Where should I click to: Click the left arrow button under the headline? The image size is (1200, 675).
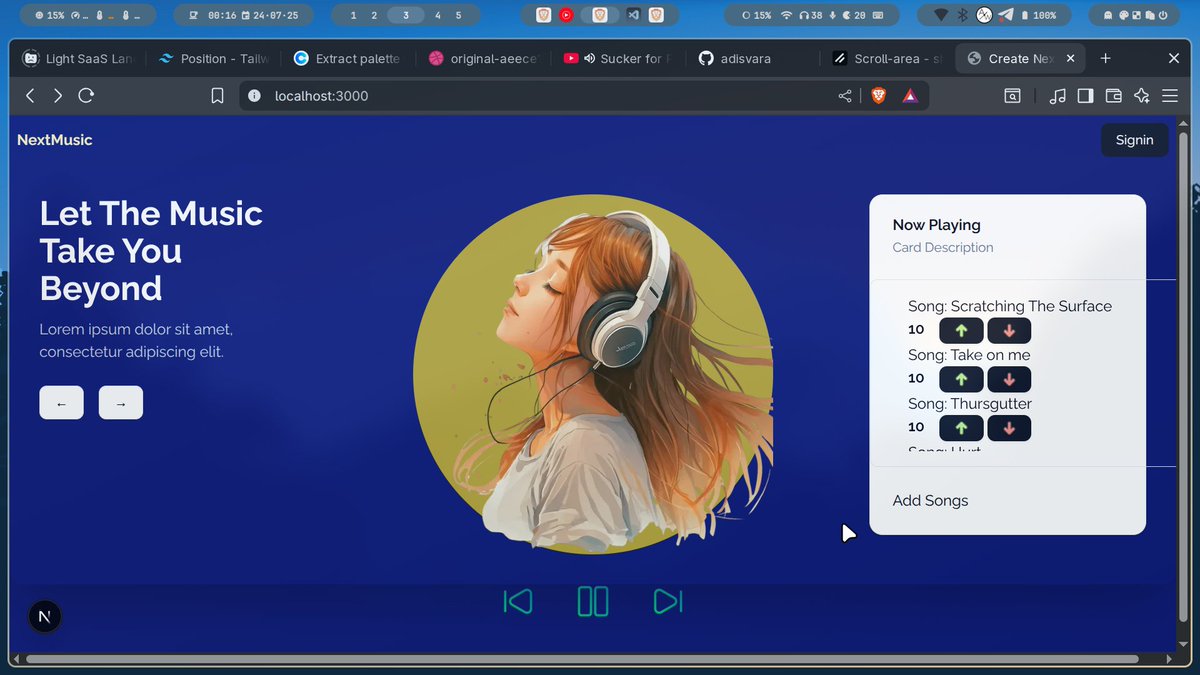[61, 403]
